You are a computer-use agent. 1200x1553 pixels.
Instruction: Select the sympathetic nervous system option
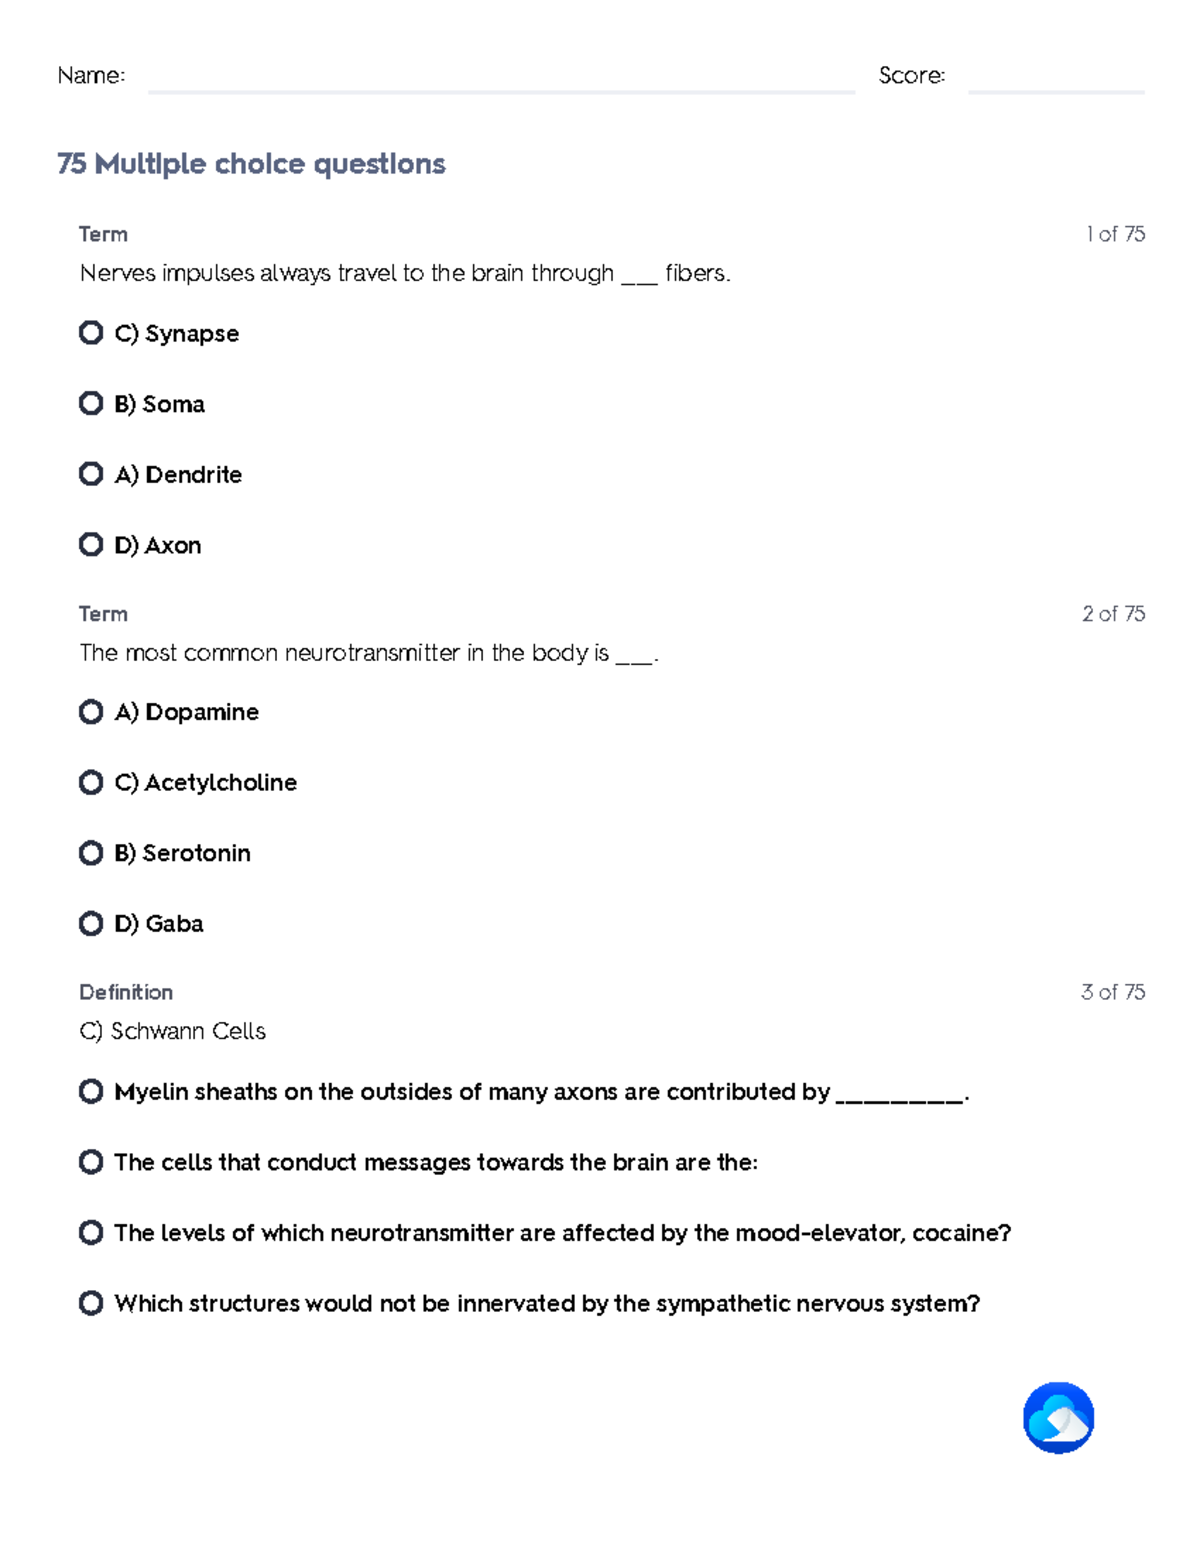tap(91, 1303)
